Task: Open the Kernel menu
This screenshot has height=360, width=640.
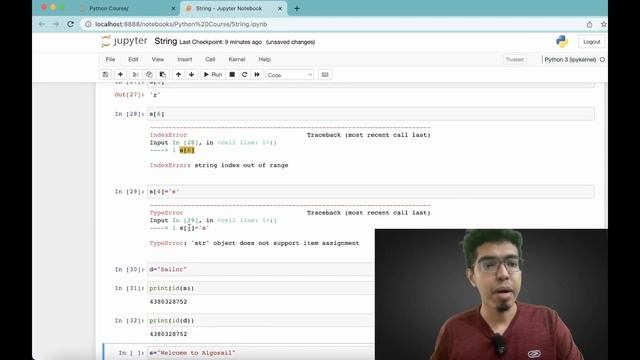Action: (237, 59)
